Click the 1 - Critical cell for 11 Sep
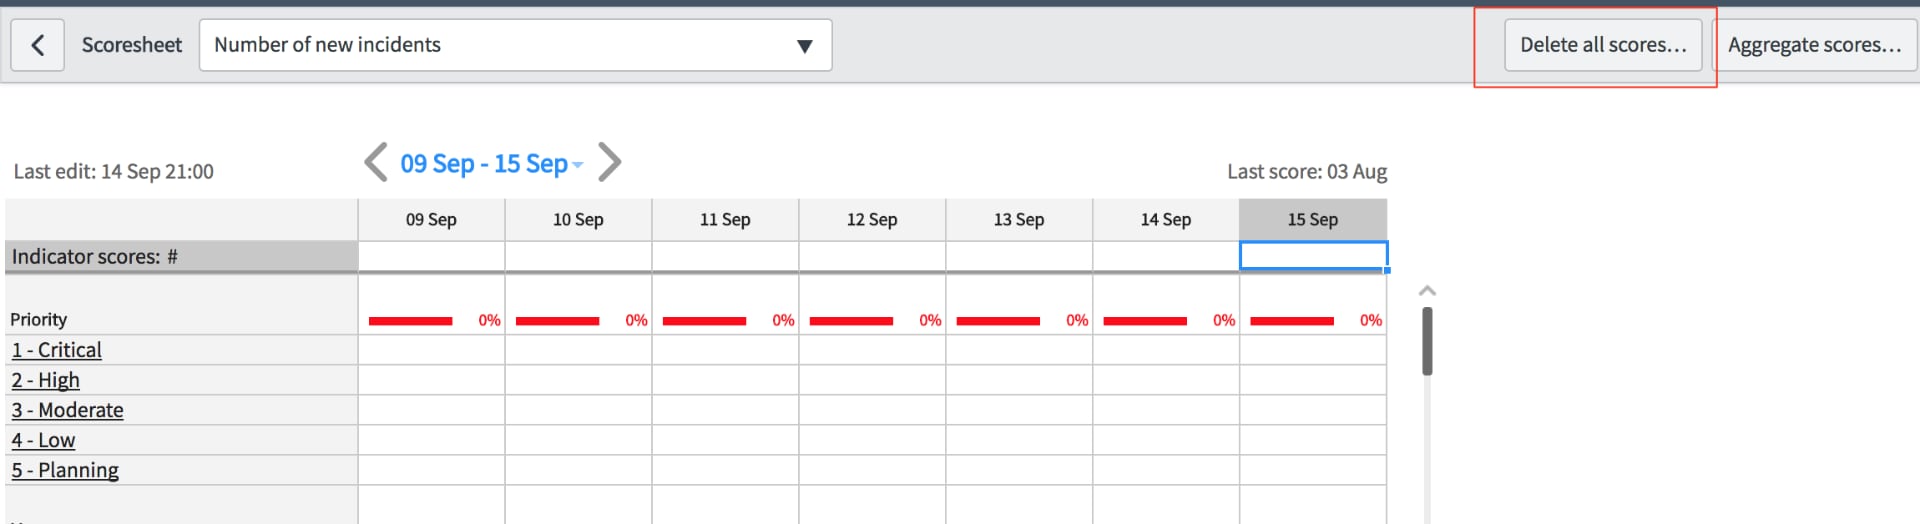Image resolution: width=1920 pixels, height=524 pixels. (x=725, y=350)
